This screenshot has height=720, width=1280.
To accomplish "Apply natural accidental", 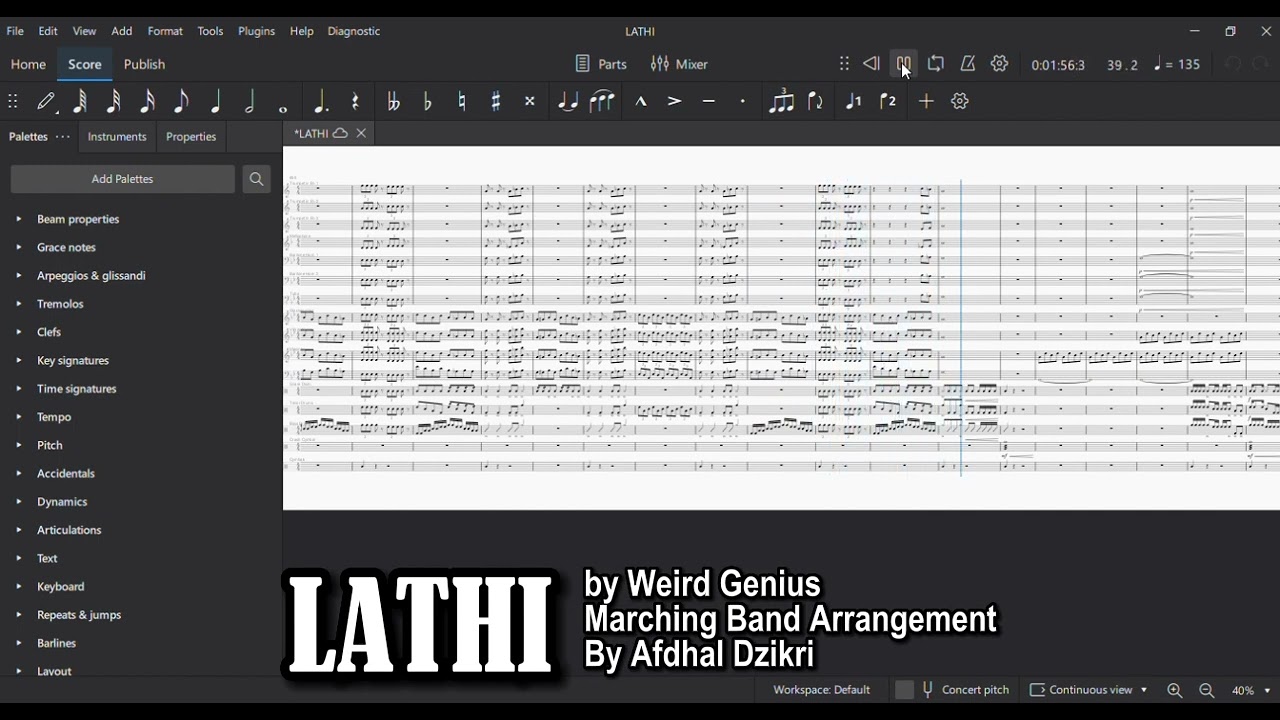I will coord(462,101).
